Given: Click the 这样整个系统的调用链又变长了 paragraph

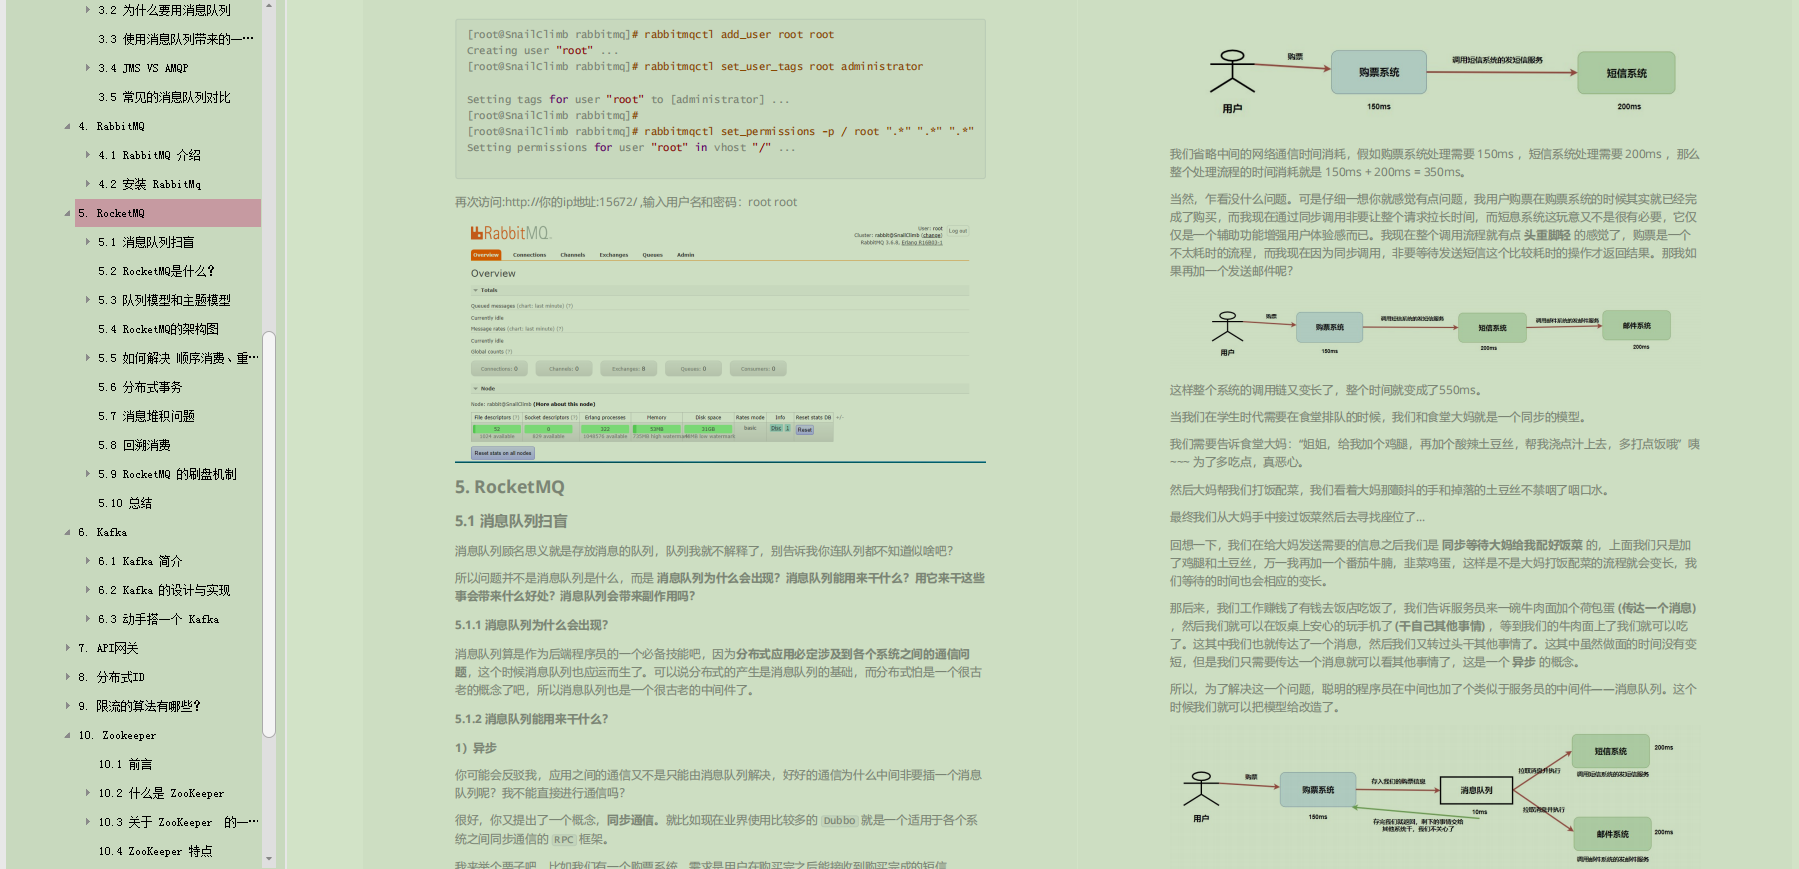Looking at the screenshot, I should click(x=1325, y=390).
